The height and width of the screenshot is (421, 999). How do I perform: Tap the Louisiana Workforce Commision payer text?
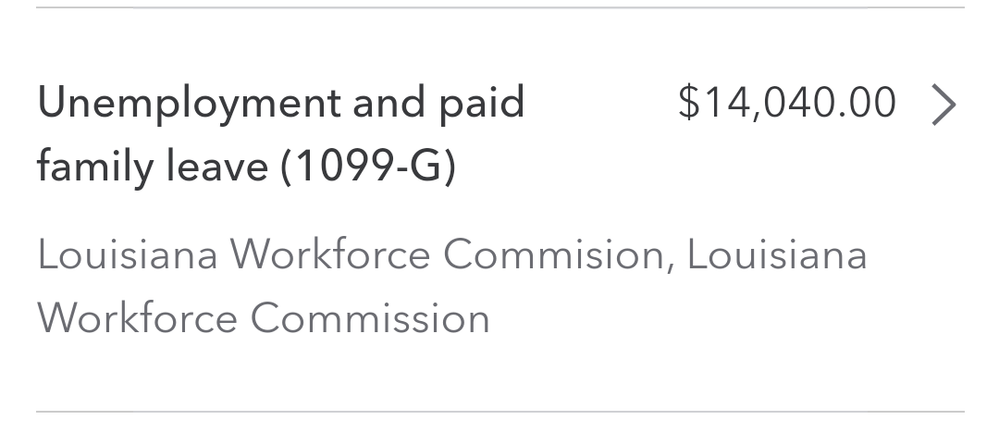coord(350,255)
